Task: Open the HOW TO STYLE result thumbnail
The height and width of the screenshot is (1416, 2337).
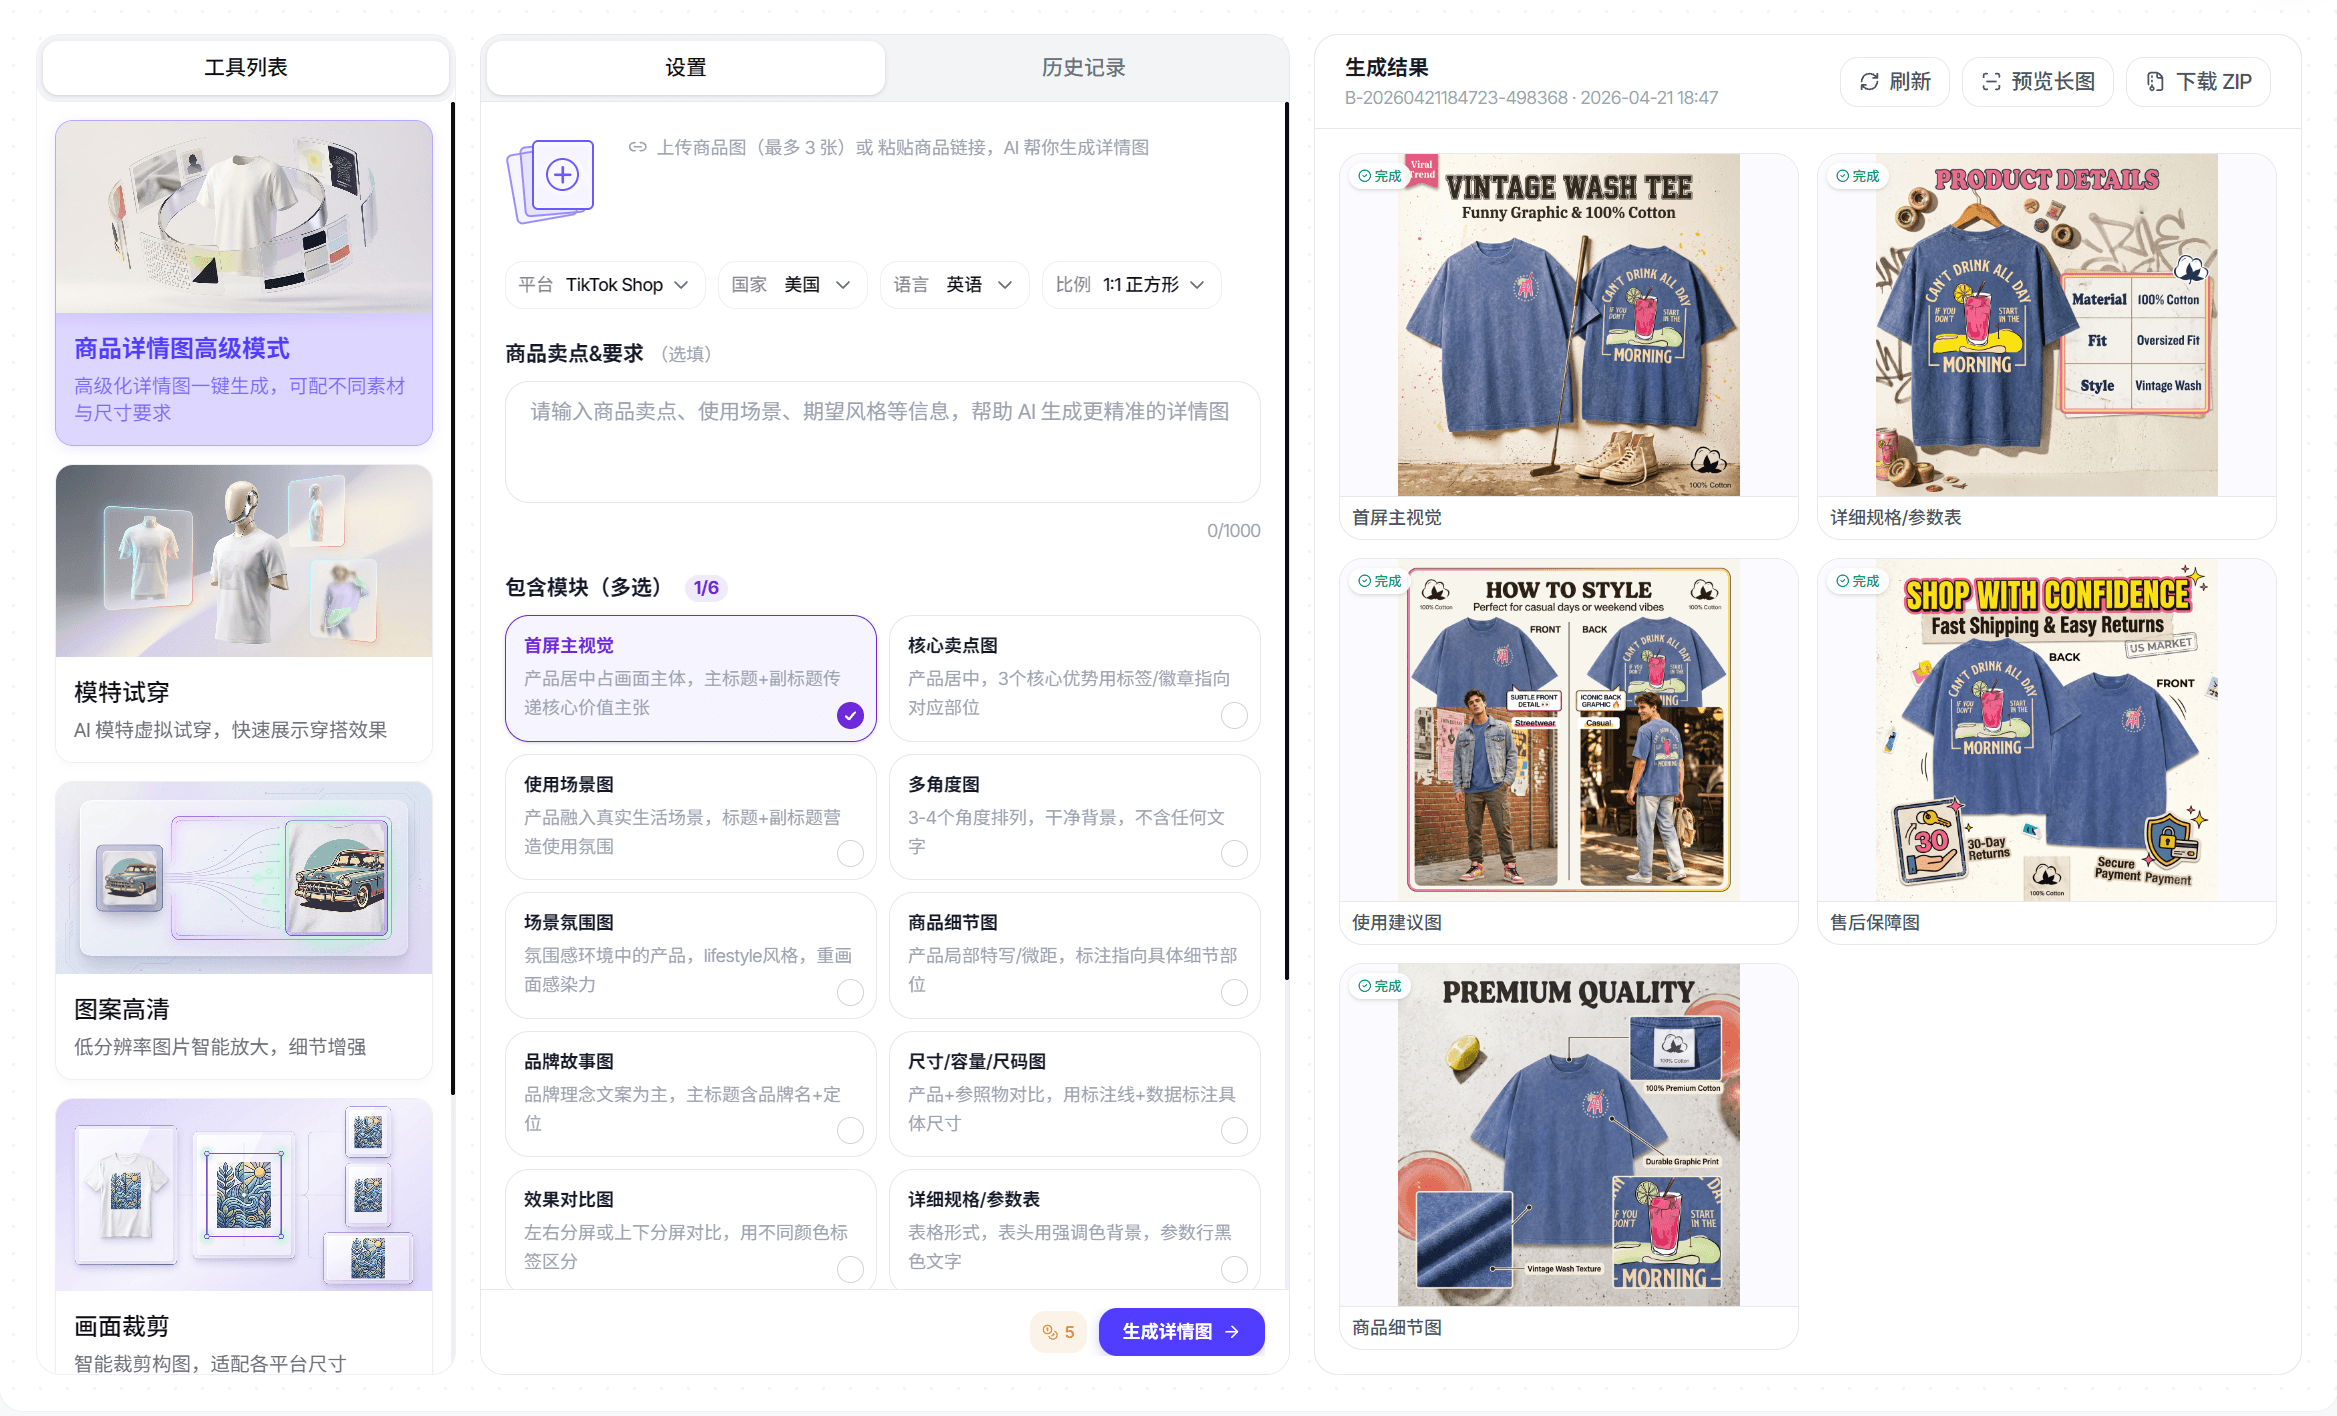Action: 1568,730
